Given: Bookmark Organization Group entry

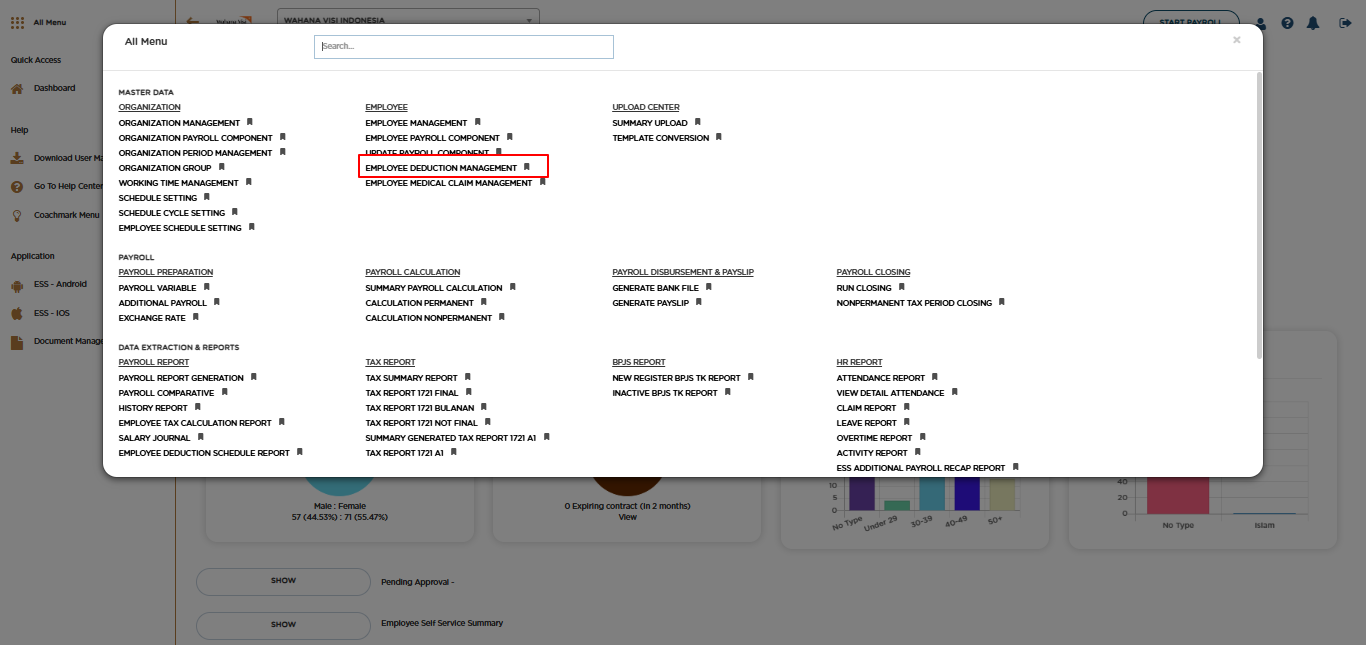Looking at the screenshot, I should pyautogui.click(x=222, y=167).
